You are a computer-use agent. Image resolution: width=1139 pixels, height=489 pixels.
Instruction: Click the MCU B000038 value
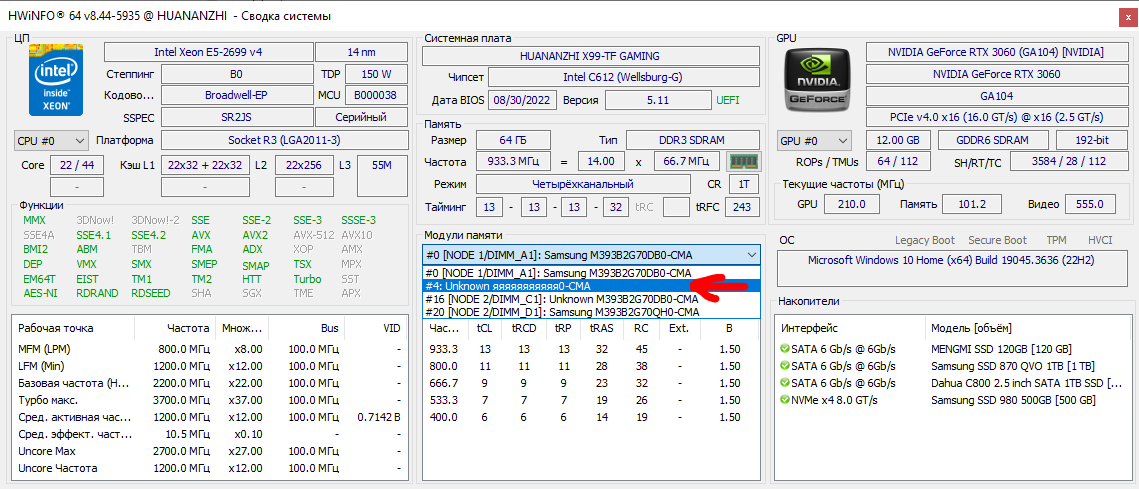click(376, 95)
